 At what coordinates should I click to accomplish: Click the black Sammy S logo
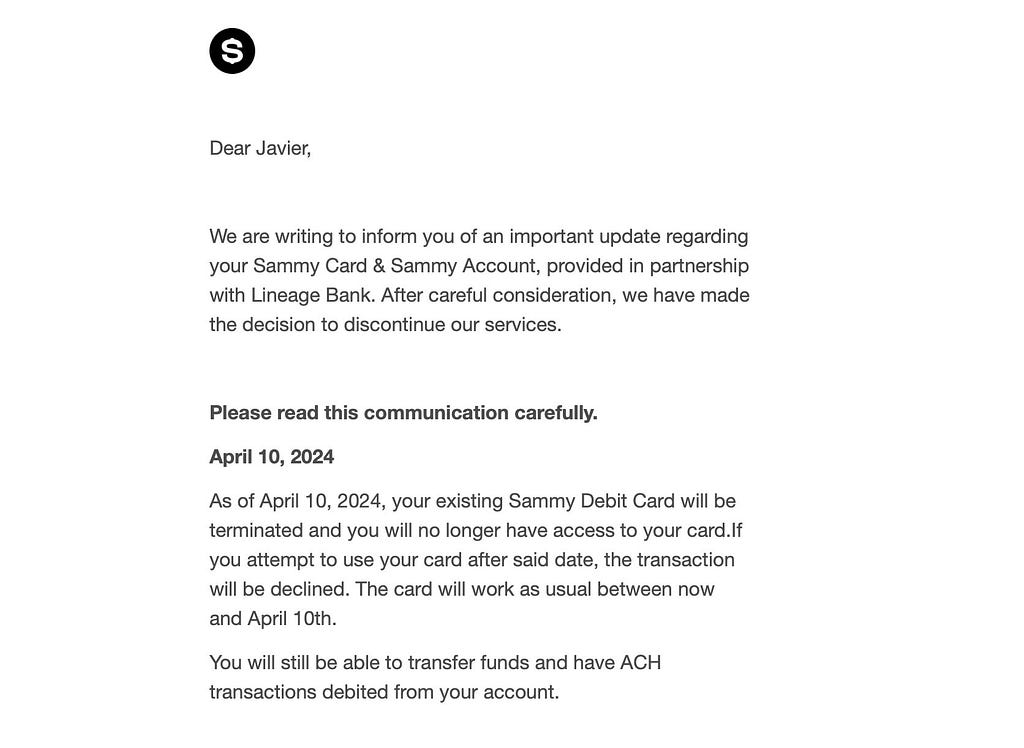(232, 51)
